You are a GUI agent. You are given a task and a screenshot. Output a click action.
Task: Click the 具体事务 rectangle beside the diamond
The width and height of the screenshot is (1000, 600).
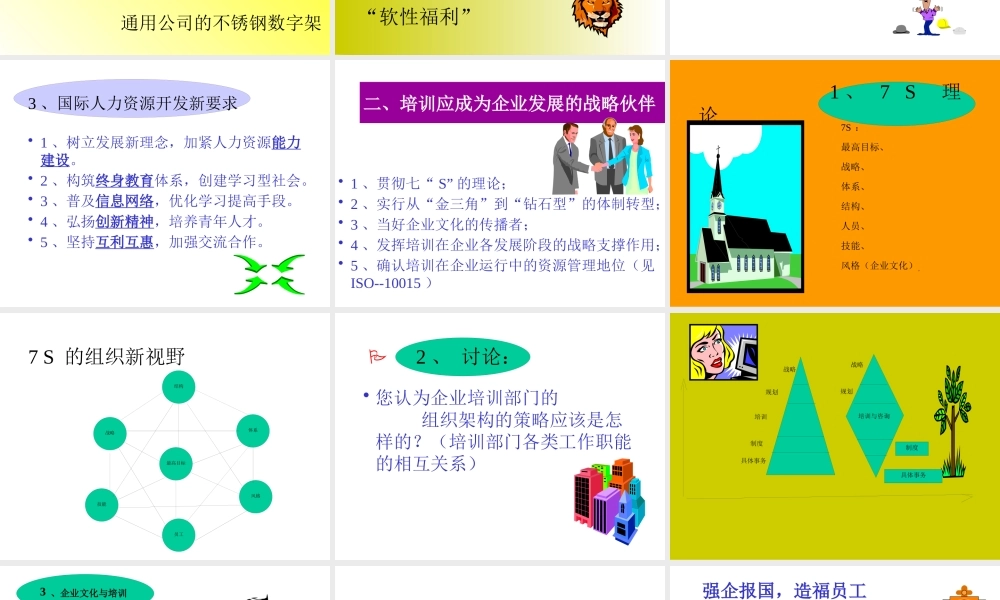point(913,475)
